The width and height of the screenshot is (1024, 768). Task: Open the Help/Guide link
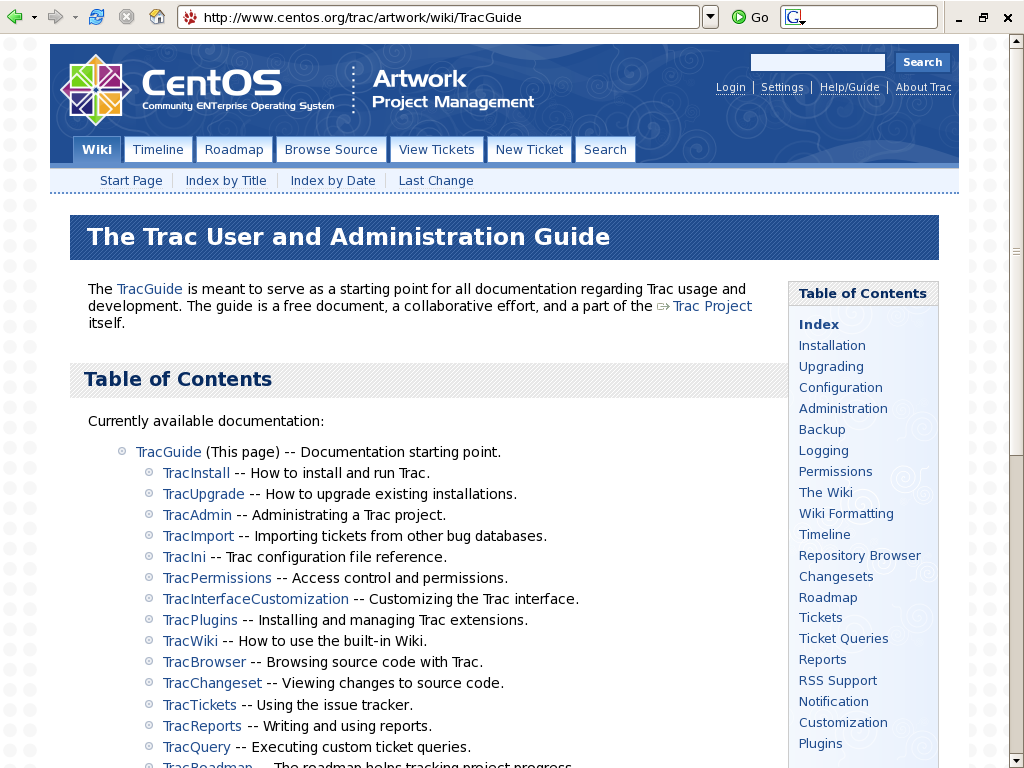(x=849, y=87)
